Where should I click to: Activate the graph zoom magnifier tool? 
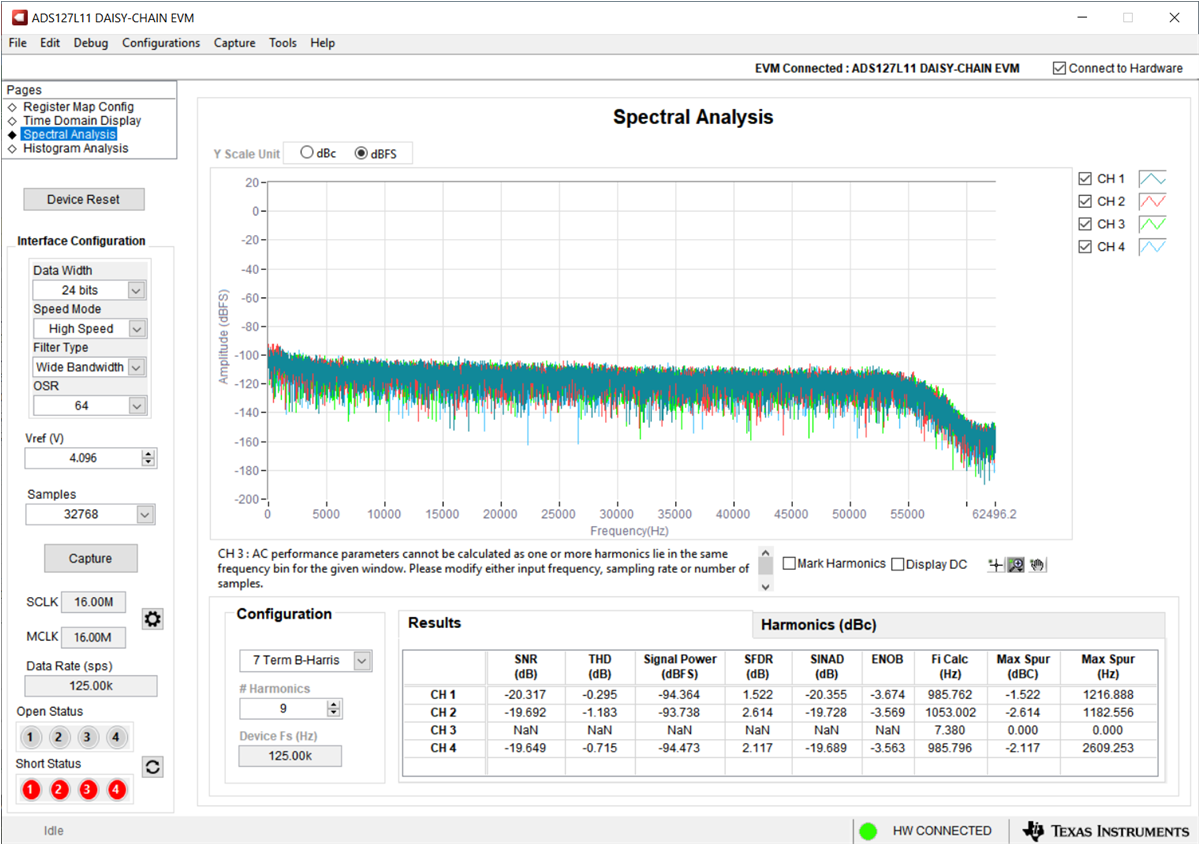[x=1016, y=565]
